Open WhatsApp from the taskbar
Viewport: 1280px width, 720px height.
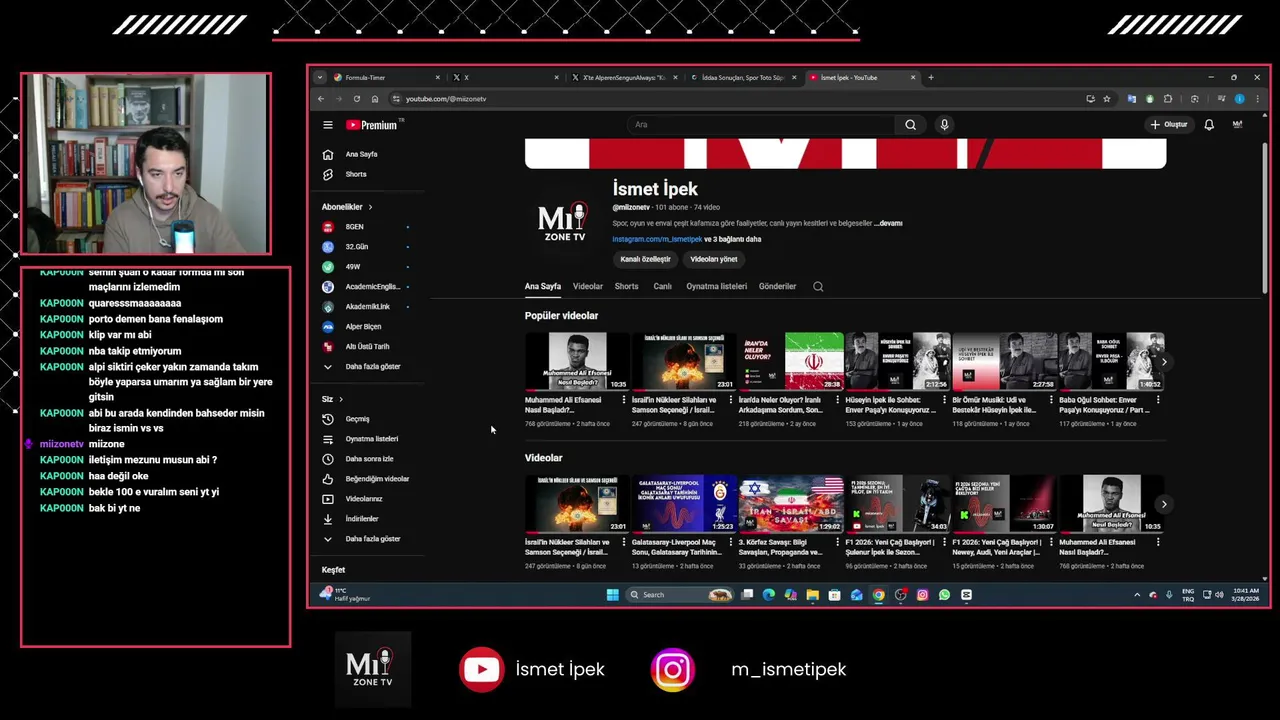click(x=944, y=595)
